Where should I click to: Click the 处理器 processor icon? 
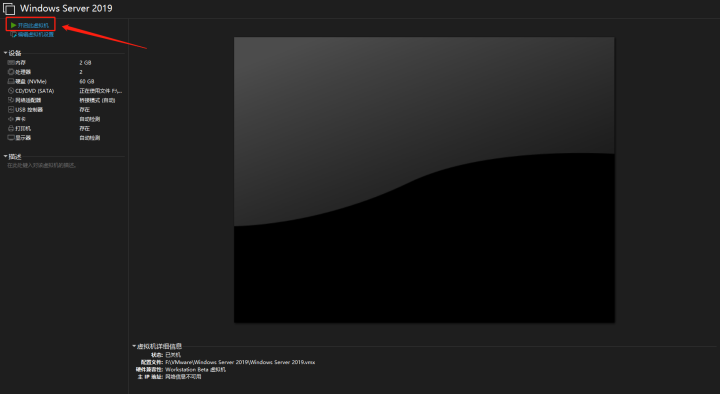point(11,72)
